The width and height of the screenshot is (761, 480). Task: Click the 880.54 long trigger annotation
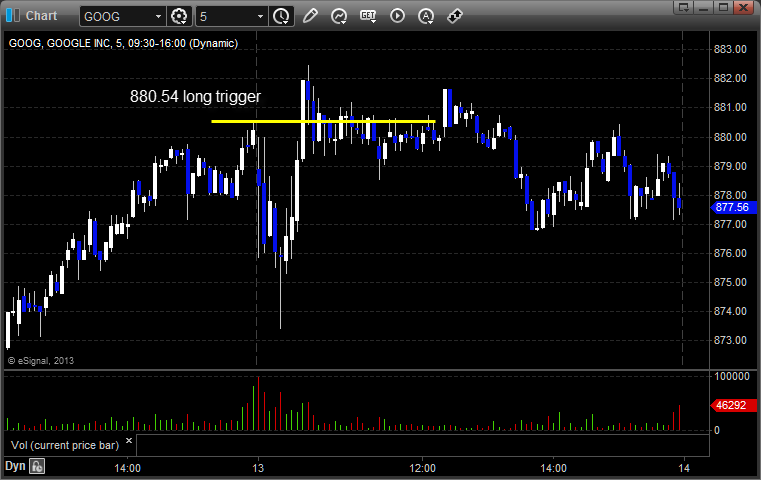click(x=195, y=96)
